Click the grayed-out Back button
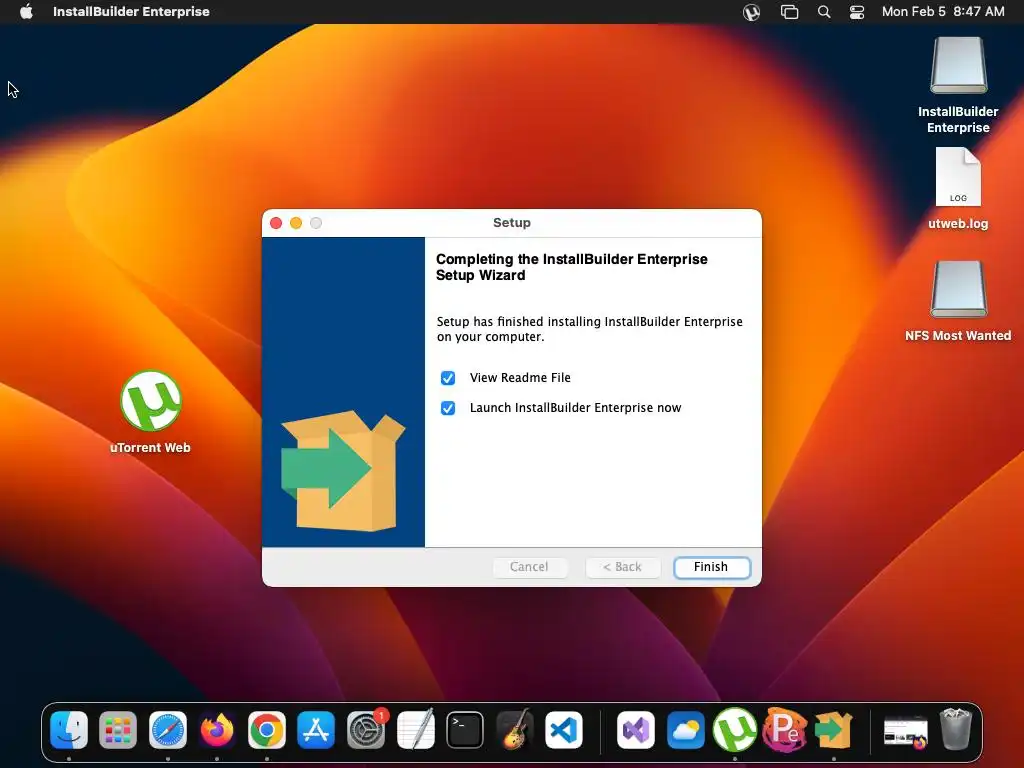The height and width of the screenshot is (768, 1024). pos(622,567)
